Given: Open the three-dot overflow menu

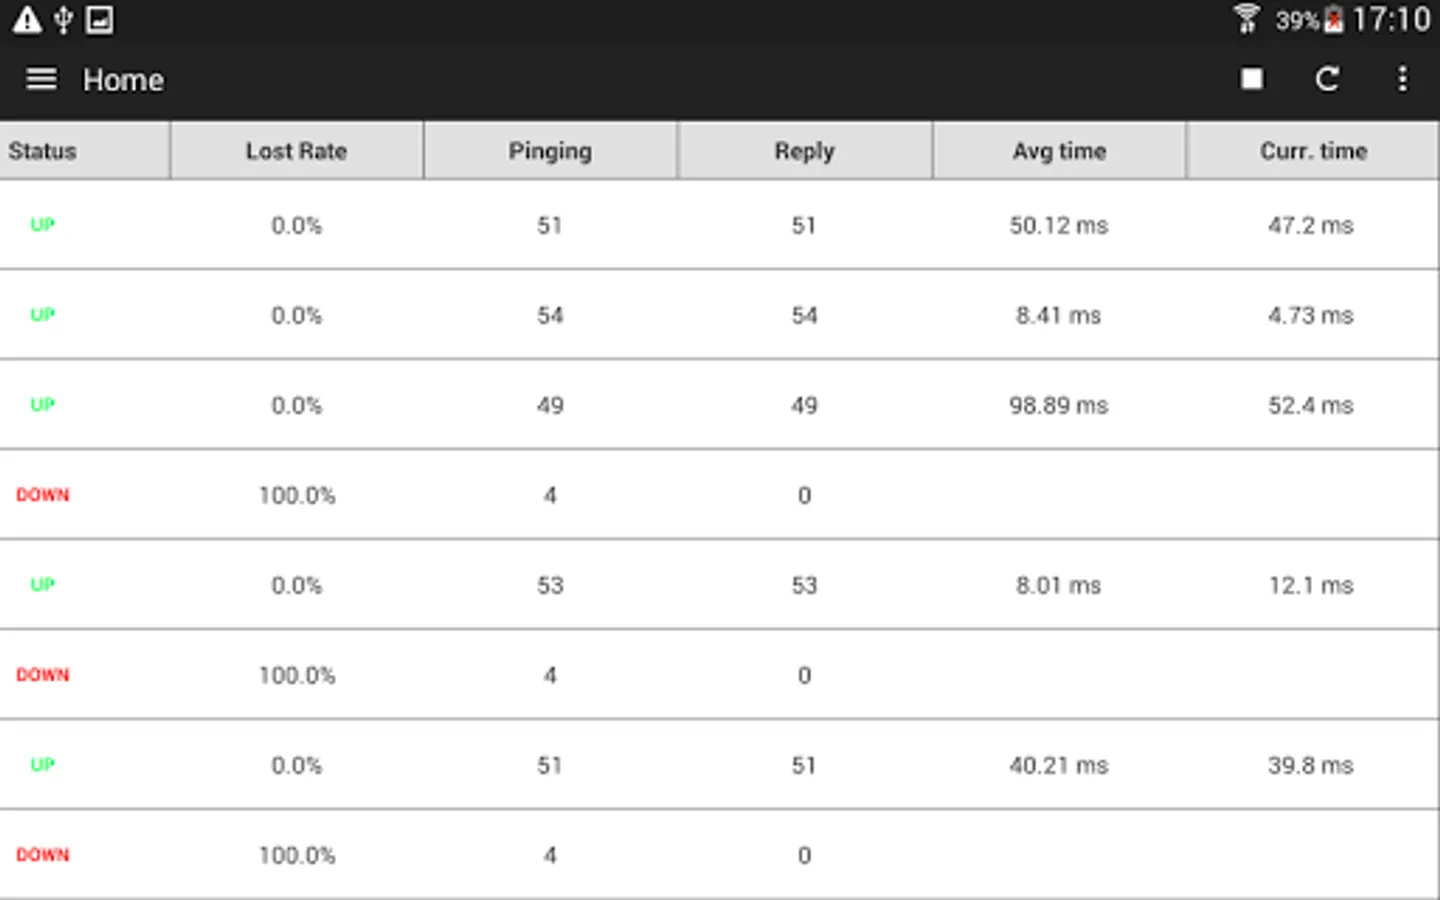Looking at the screenshot, I should click(x=1402, y=79).
